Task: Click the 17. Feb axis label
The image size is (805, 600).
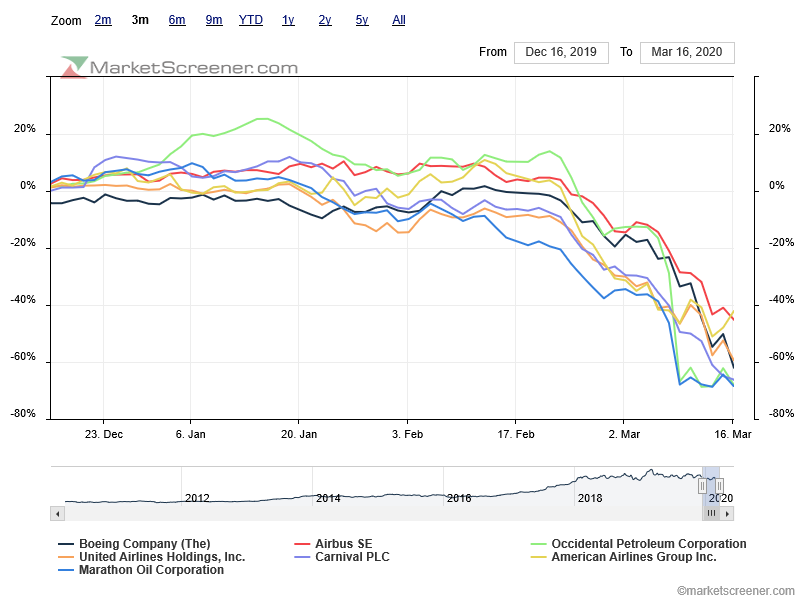Action: tap(516, 434)
